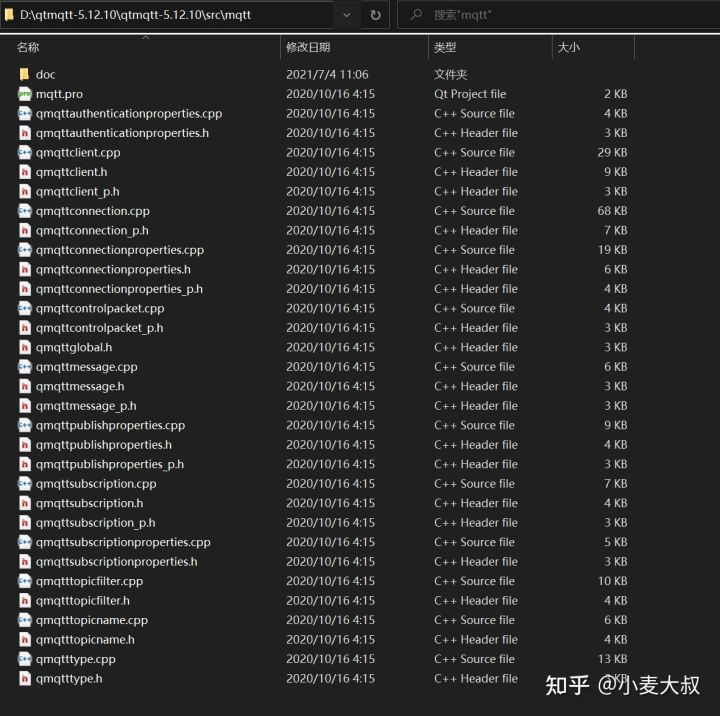This screenshot has width=720, height=716.
Task: Click the qmqttsubscriptionproperties.cpp file icon
Action: [x=24, y=542]
